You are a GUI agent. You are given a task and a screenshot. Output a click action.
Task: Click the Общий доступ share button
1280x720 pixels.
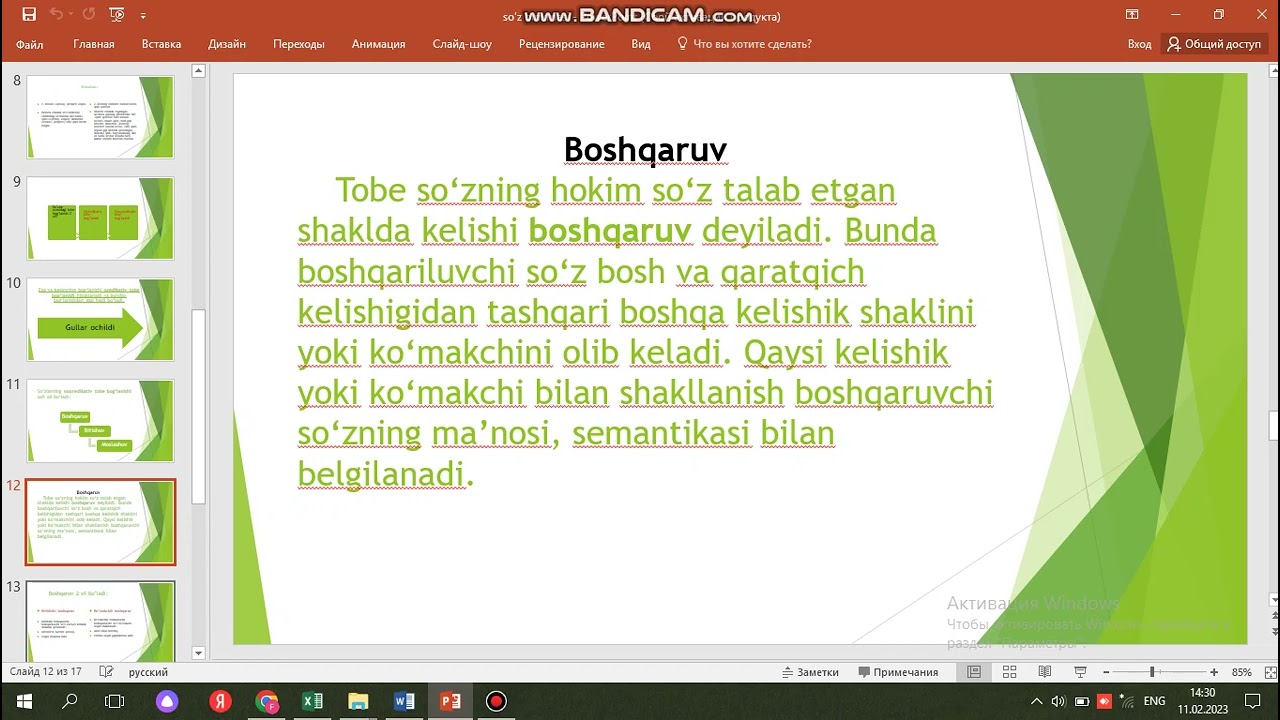click(1214, 44)
